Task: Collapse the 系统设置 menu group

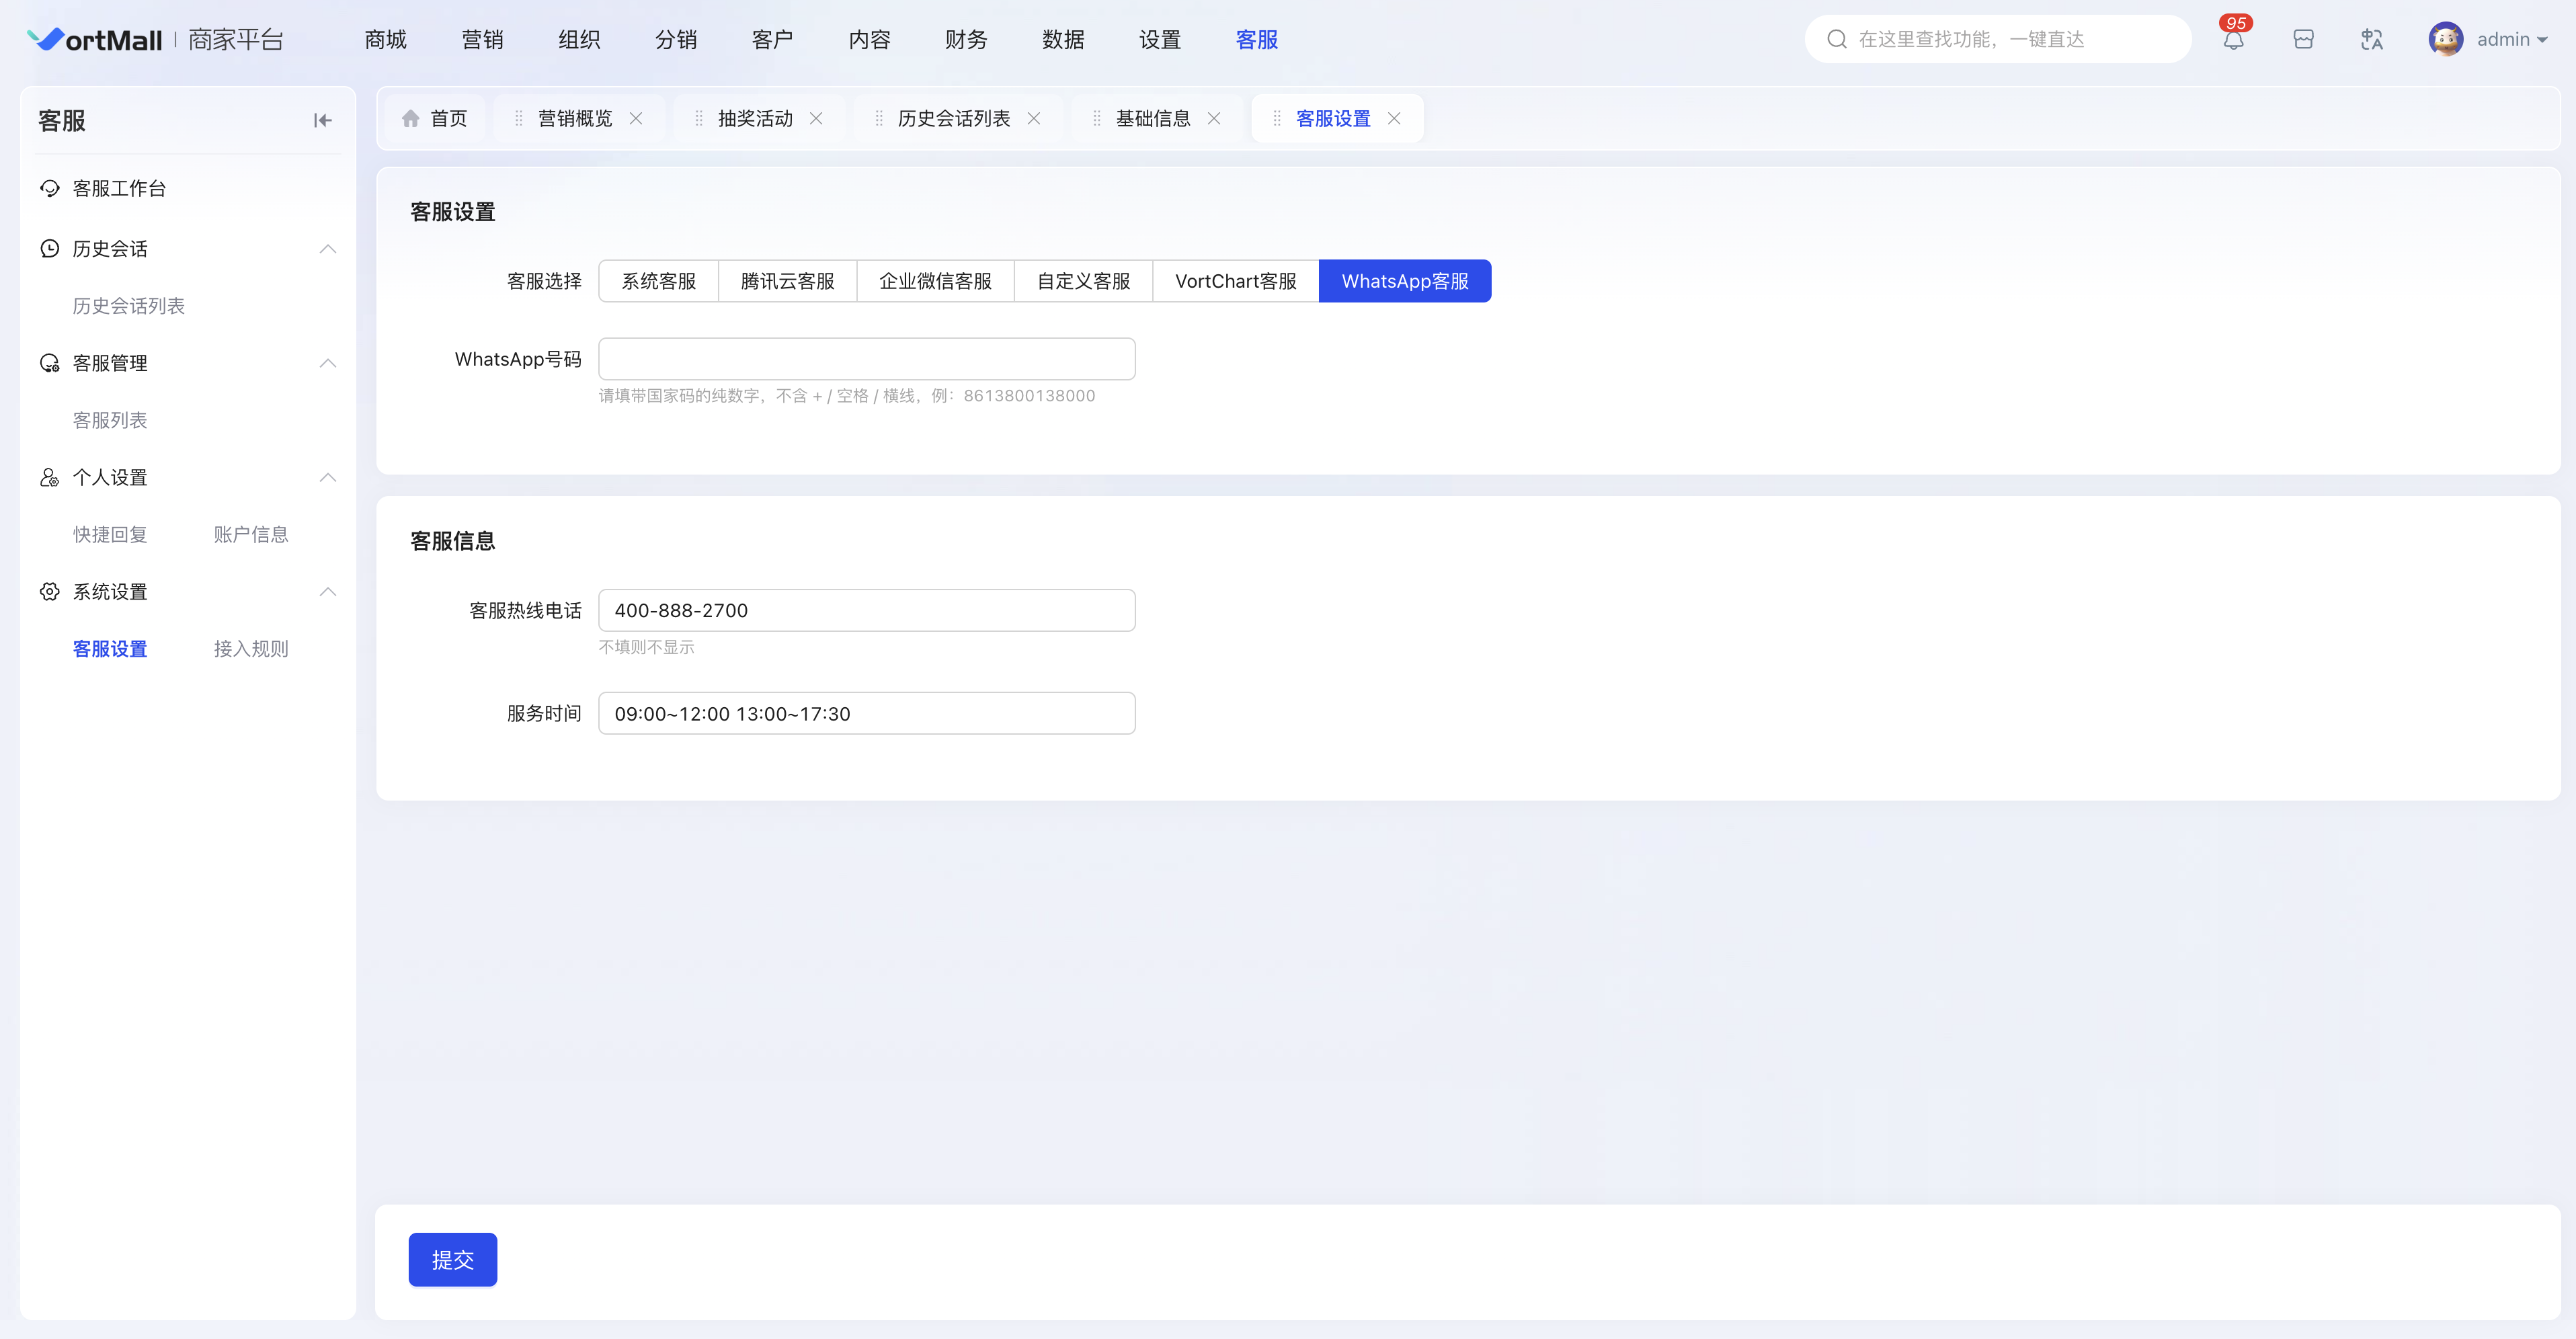Action: 327,592
